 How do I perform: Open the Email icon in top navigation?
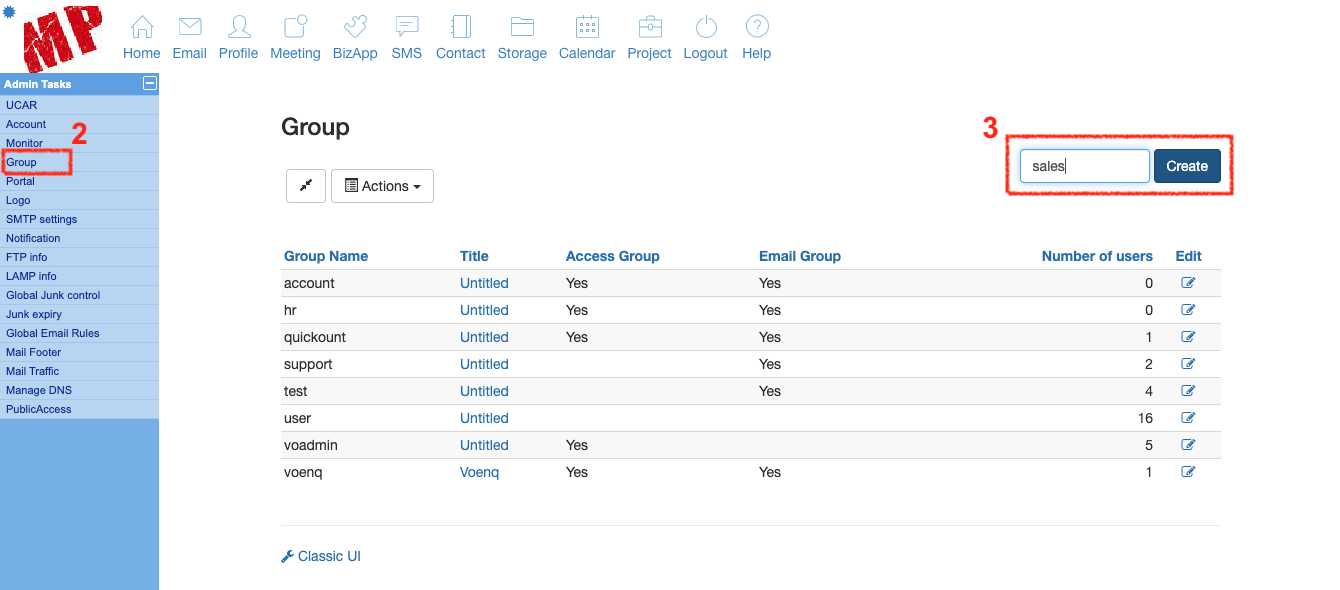tap(189, 28)
